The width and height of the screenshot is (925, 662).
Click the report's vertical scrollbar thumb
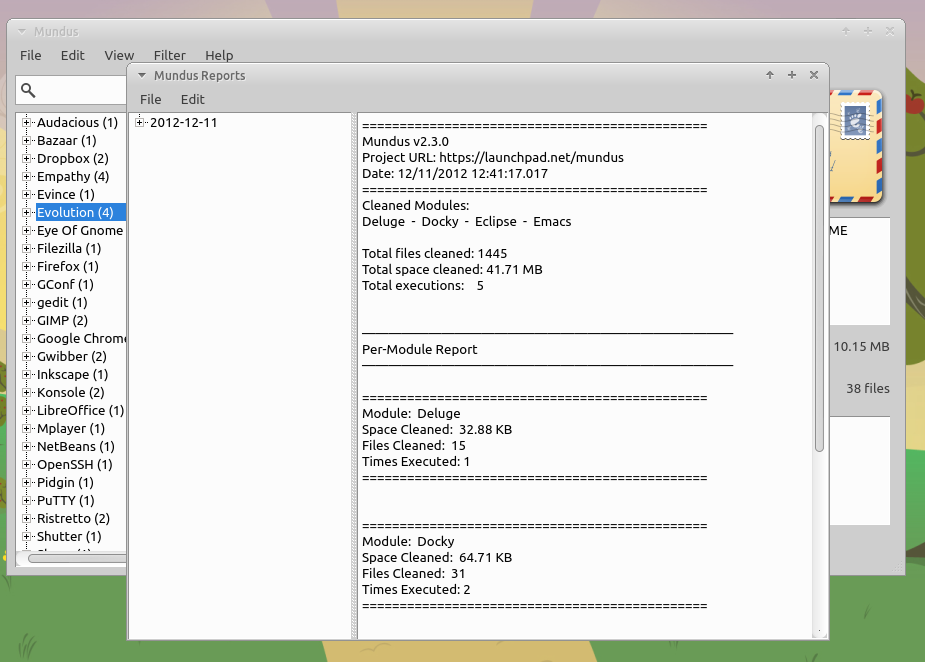(x=819, y=288)
